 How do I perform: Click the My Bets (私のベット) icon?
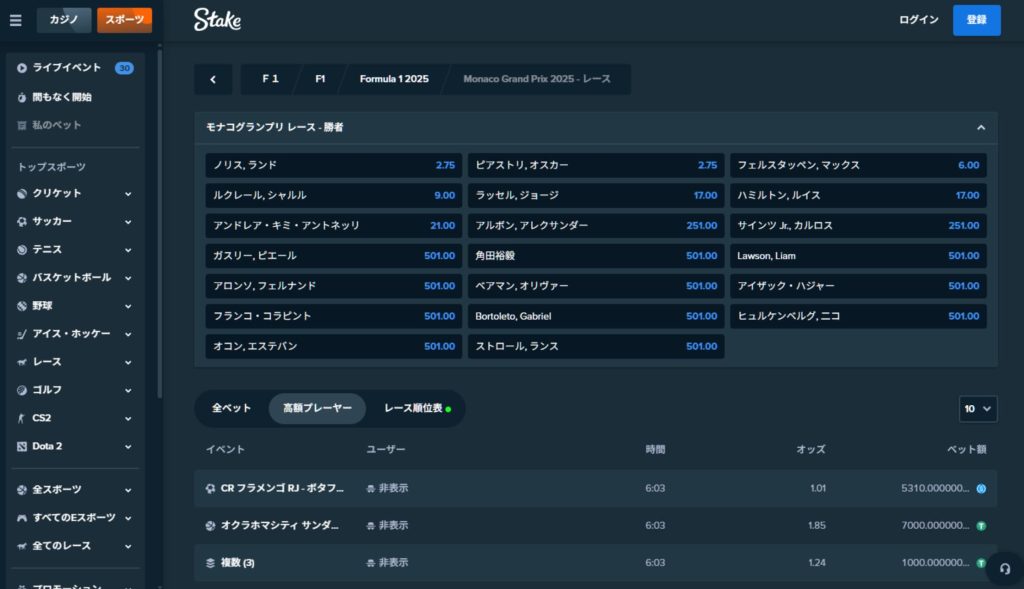coord(22,125)
